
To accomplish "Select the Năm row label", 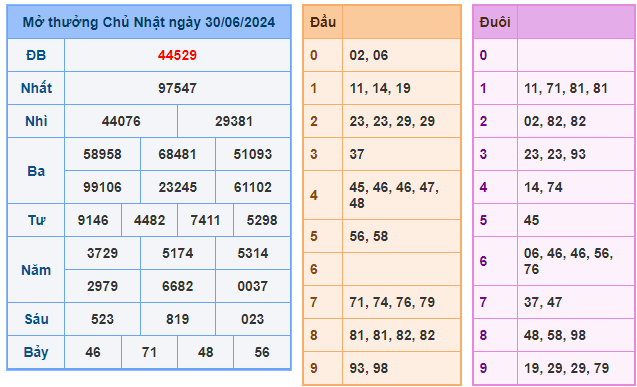I will tap(36, 270).
